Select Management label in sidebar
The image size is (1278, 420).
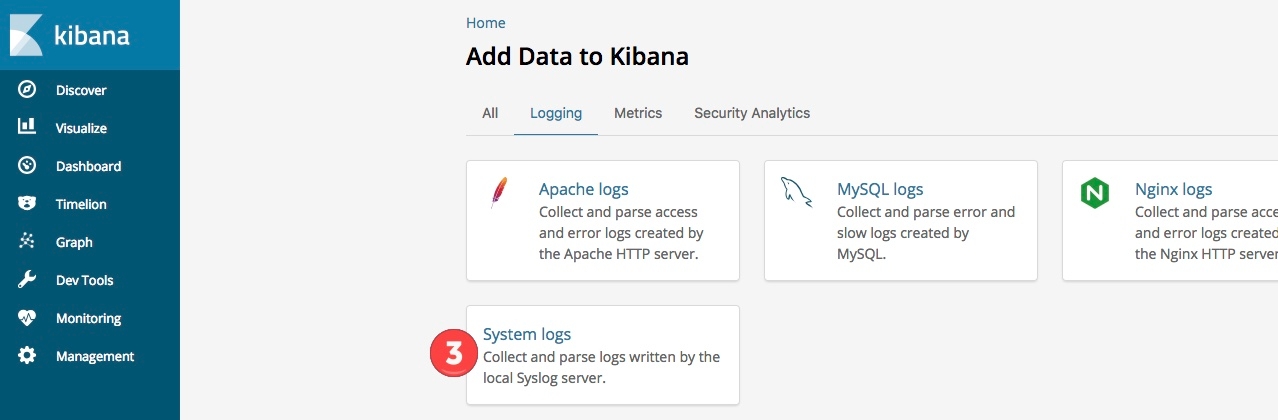[95, 356]
